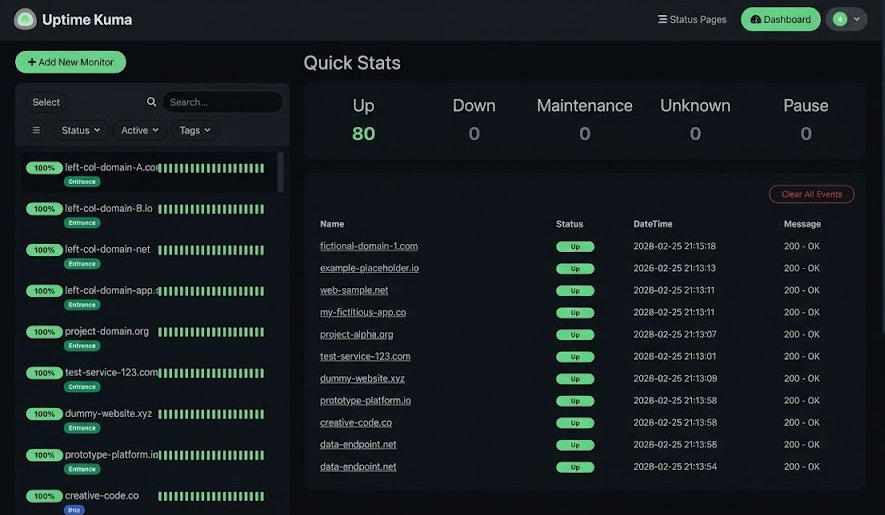Click Up badge in web-sample.net row
This screenshot has width=885, height=515.
point(575,291)
